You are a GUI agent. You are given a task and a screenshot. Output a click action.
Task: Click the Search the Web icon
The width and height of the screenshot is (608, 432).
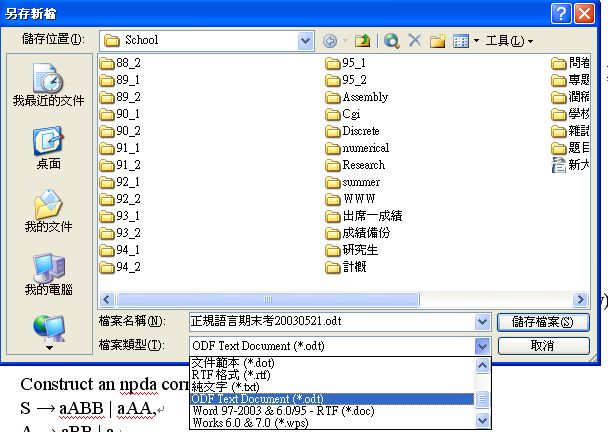pyautogui.click(x=392, y=41)
